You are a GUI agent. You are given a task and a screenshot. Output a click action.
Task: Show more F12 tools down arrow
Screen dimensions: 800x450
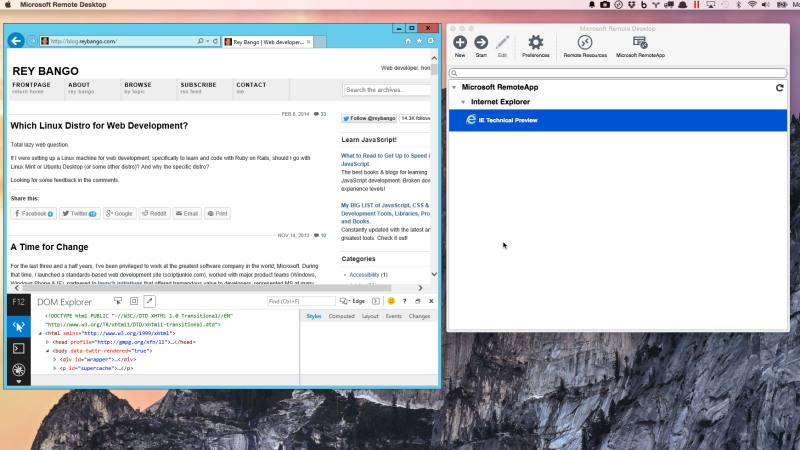18,382
